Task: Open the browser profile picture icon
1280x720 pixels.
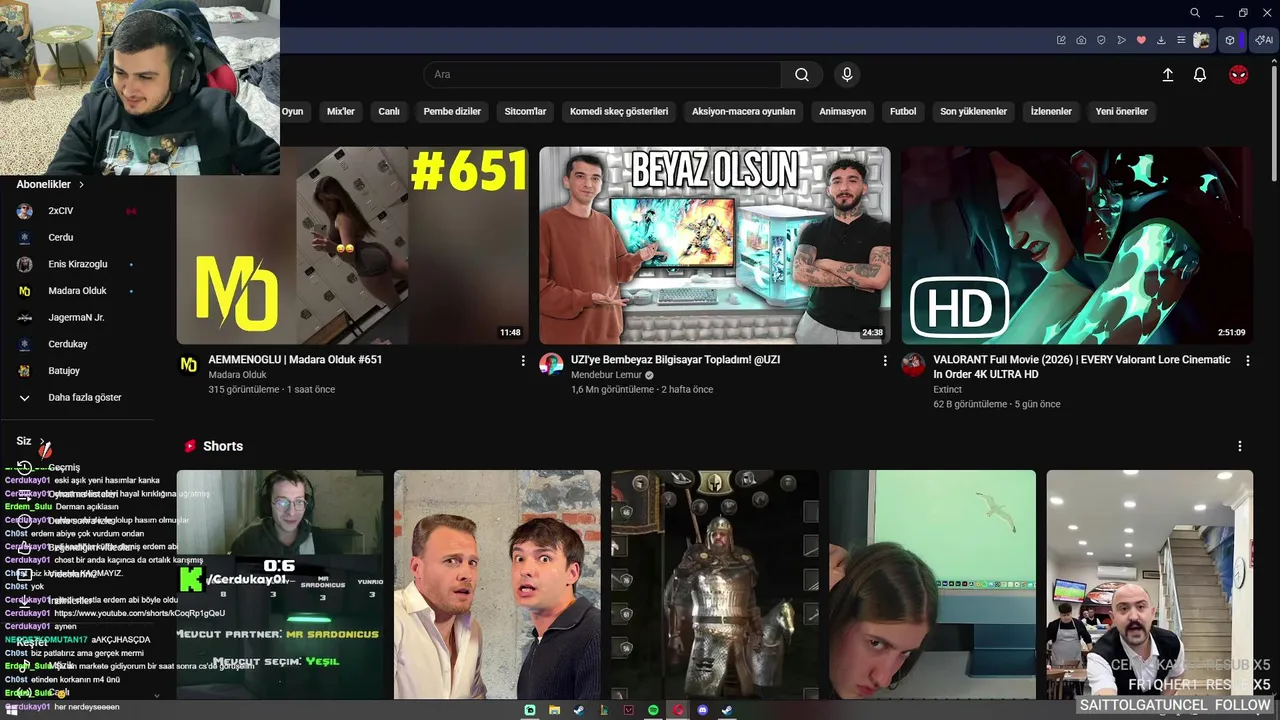Action: pyautogui.click(x=1201, y=40)
